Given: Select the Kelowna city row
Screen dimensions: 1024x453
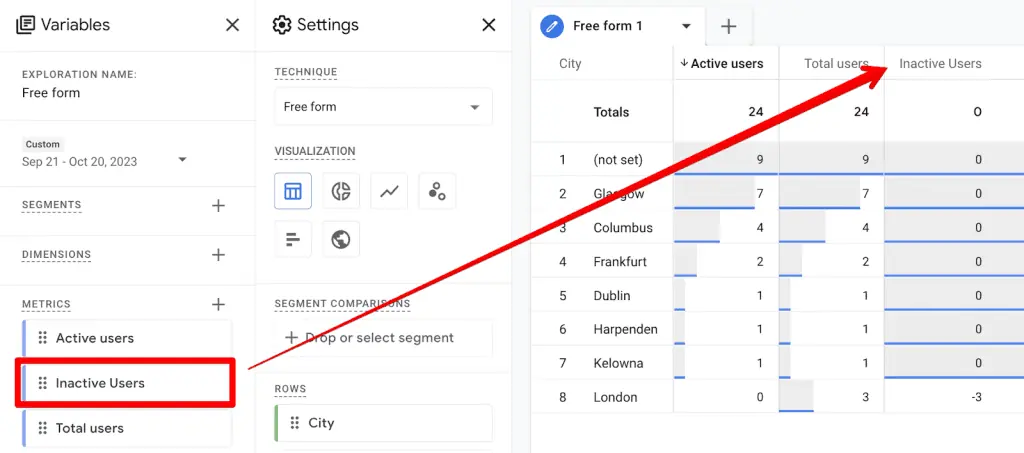Looking at the screenshot, I should (x=618, y=364).
